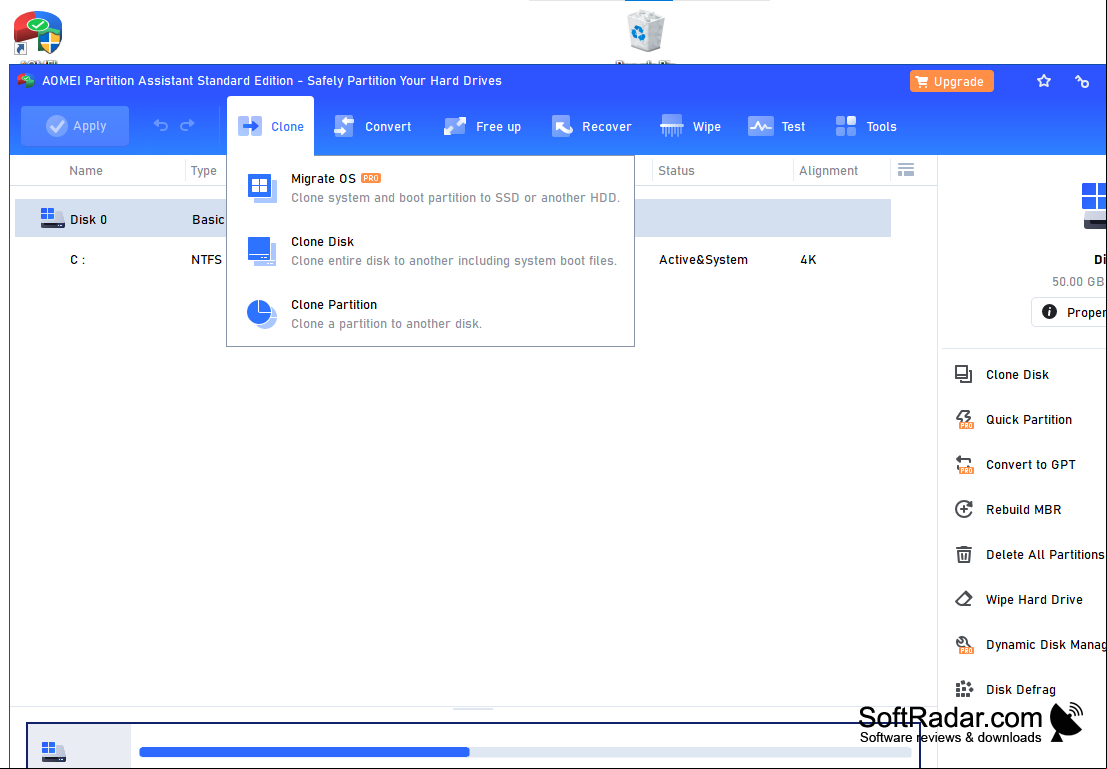
Task: Click Rebuild MBR in the sidebar
Action: [x=1024, y=510]
